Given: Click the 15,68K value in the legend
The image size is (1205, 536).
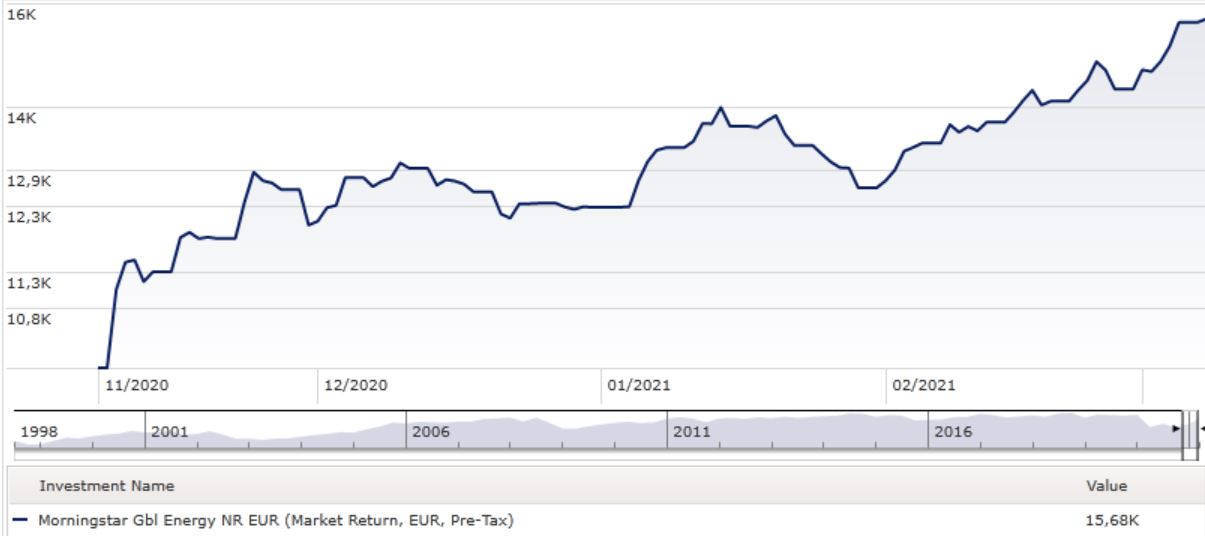Looking at the screenshot, I should [1110, 519].
